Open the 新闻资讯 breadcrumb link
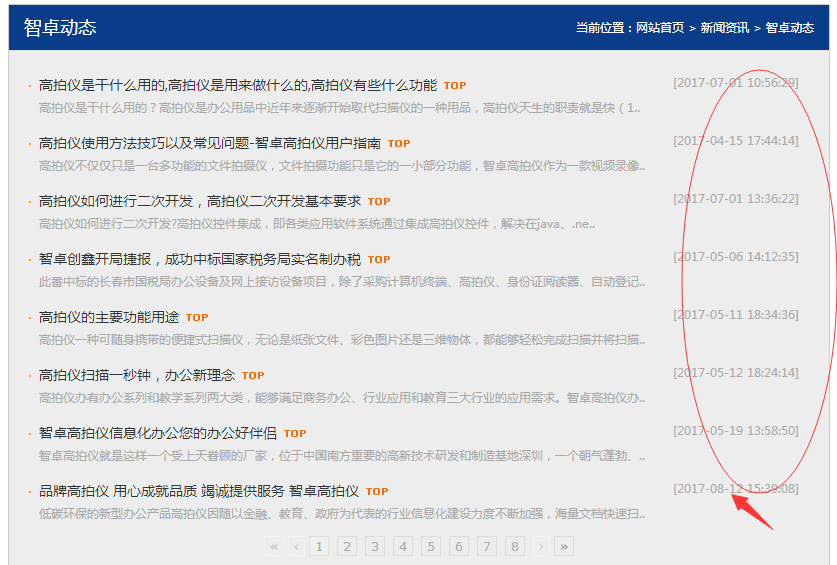The width and height of the screenshot is (837, 565). pyautogui.click(x=724, y=28)
